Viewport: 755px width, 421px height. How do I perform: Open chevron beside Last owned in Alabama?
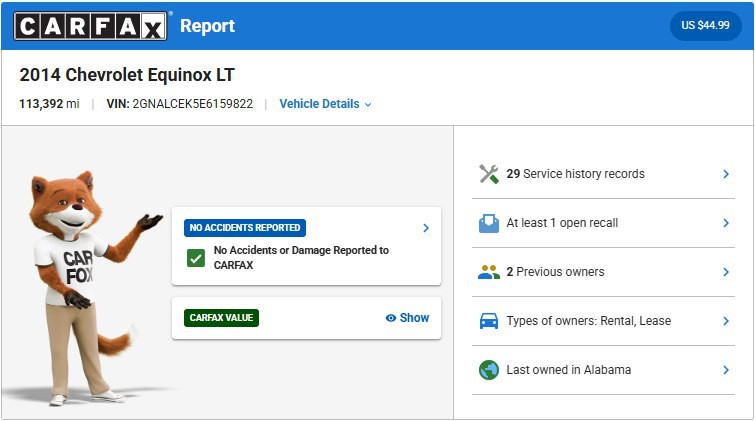(726, 370)
